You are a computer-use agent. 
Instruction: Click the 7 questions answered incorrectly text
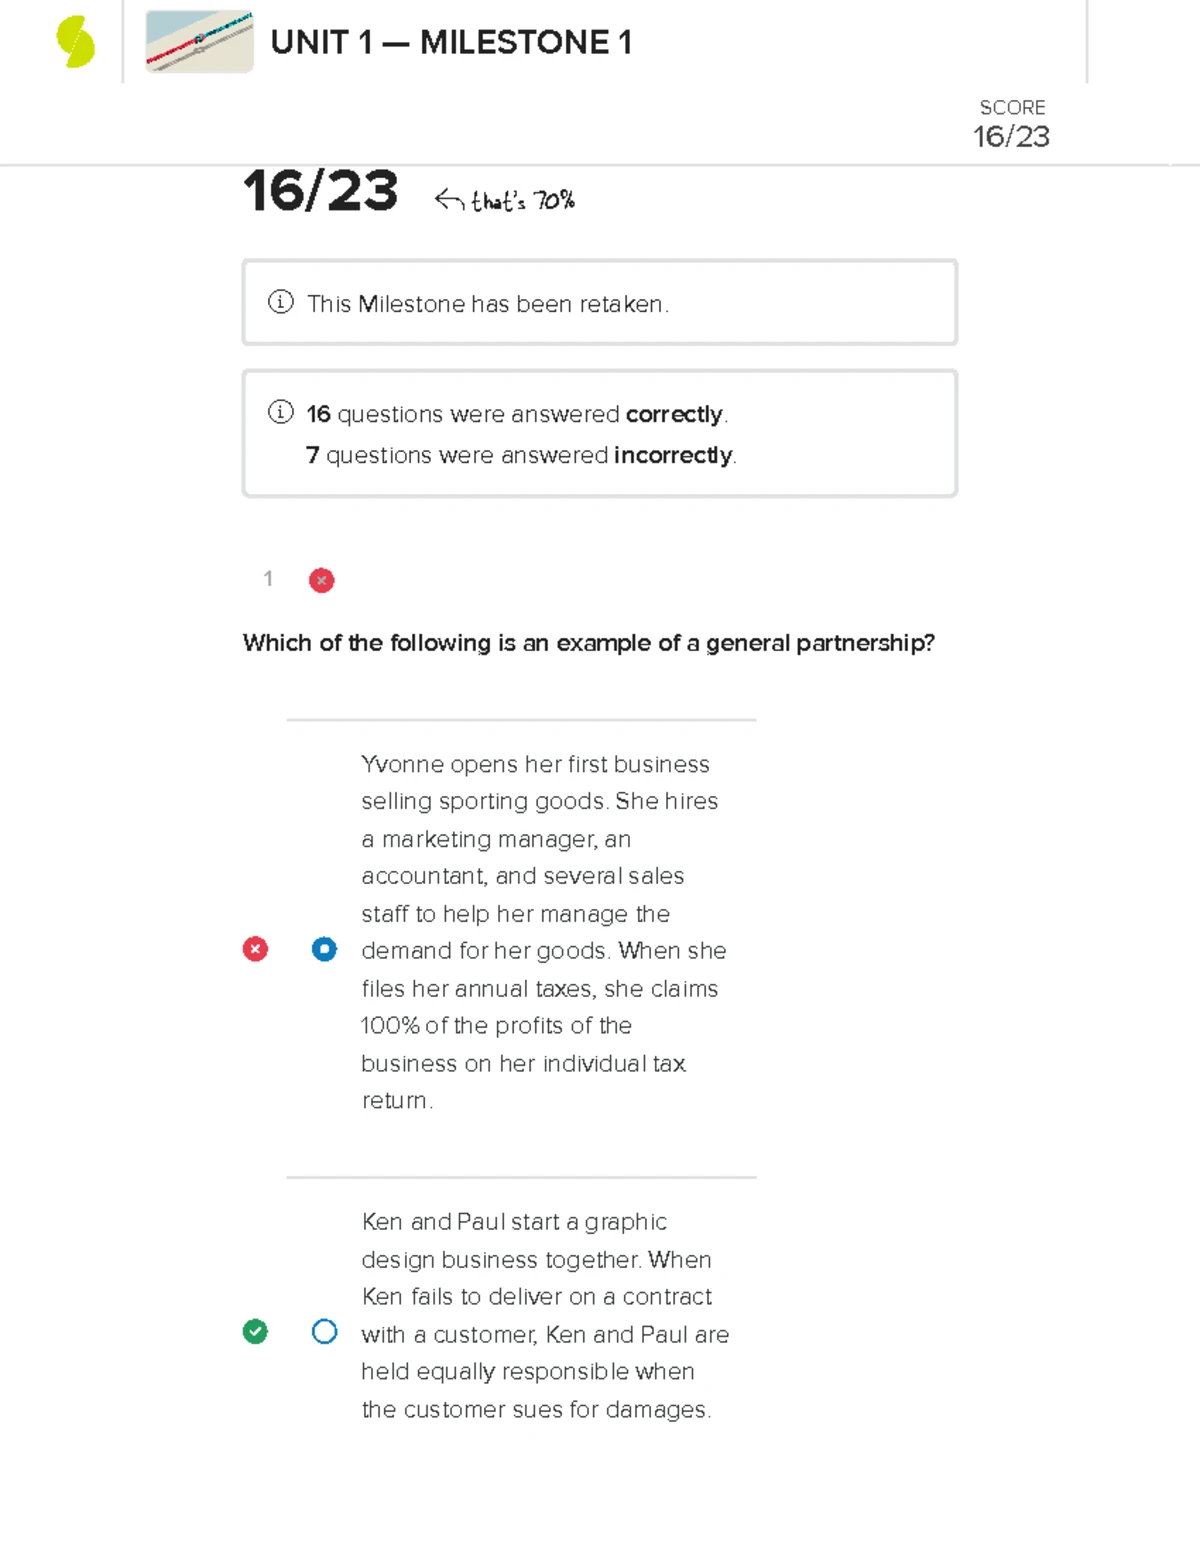(521, 456)
